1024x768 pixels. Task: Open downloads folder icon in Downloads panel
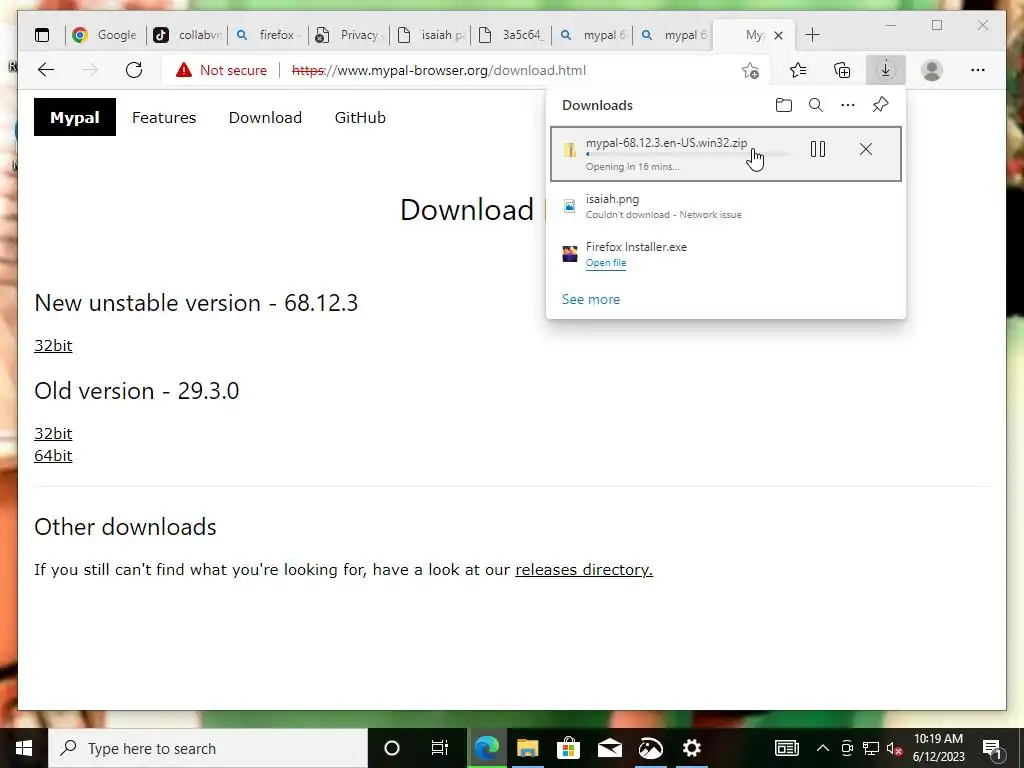[x=784, y=105]
